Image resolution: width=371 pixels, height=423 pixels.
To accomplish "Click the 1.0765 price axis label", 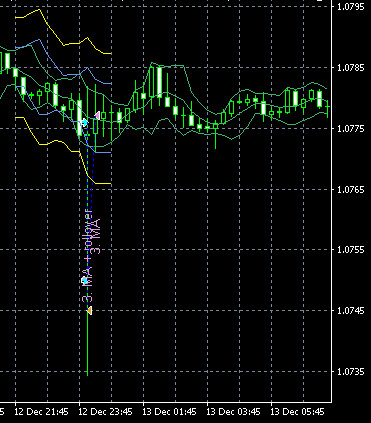I will [351, 190].
